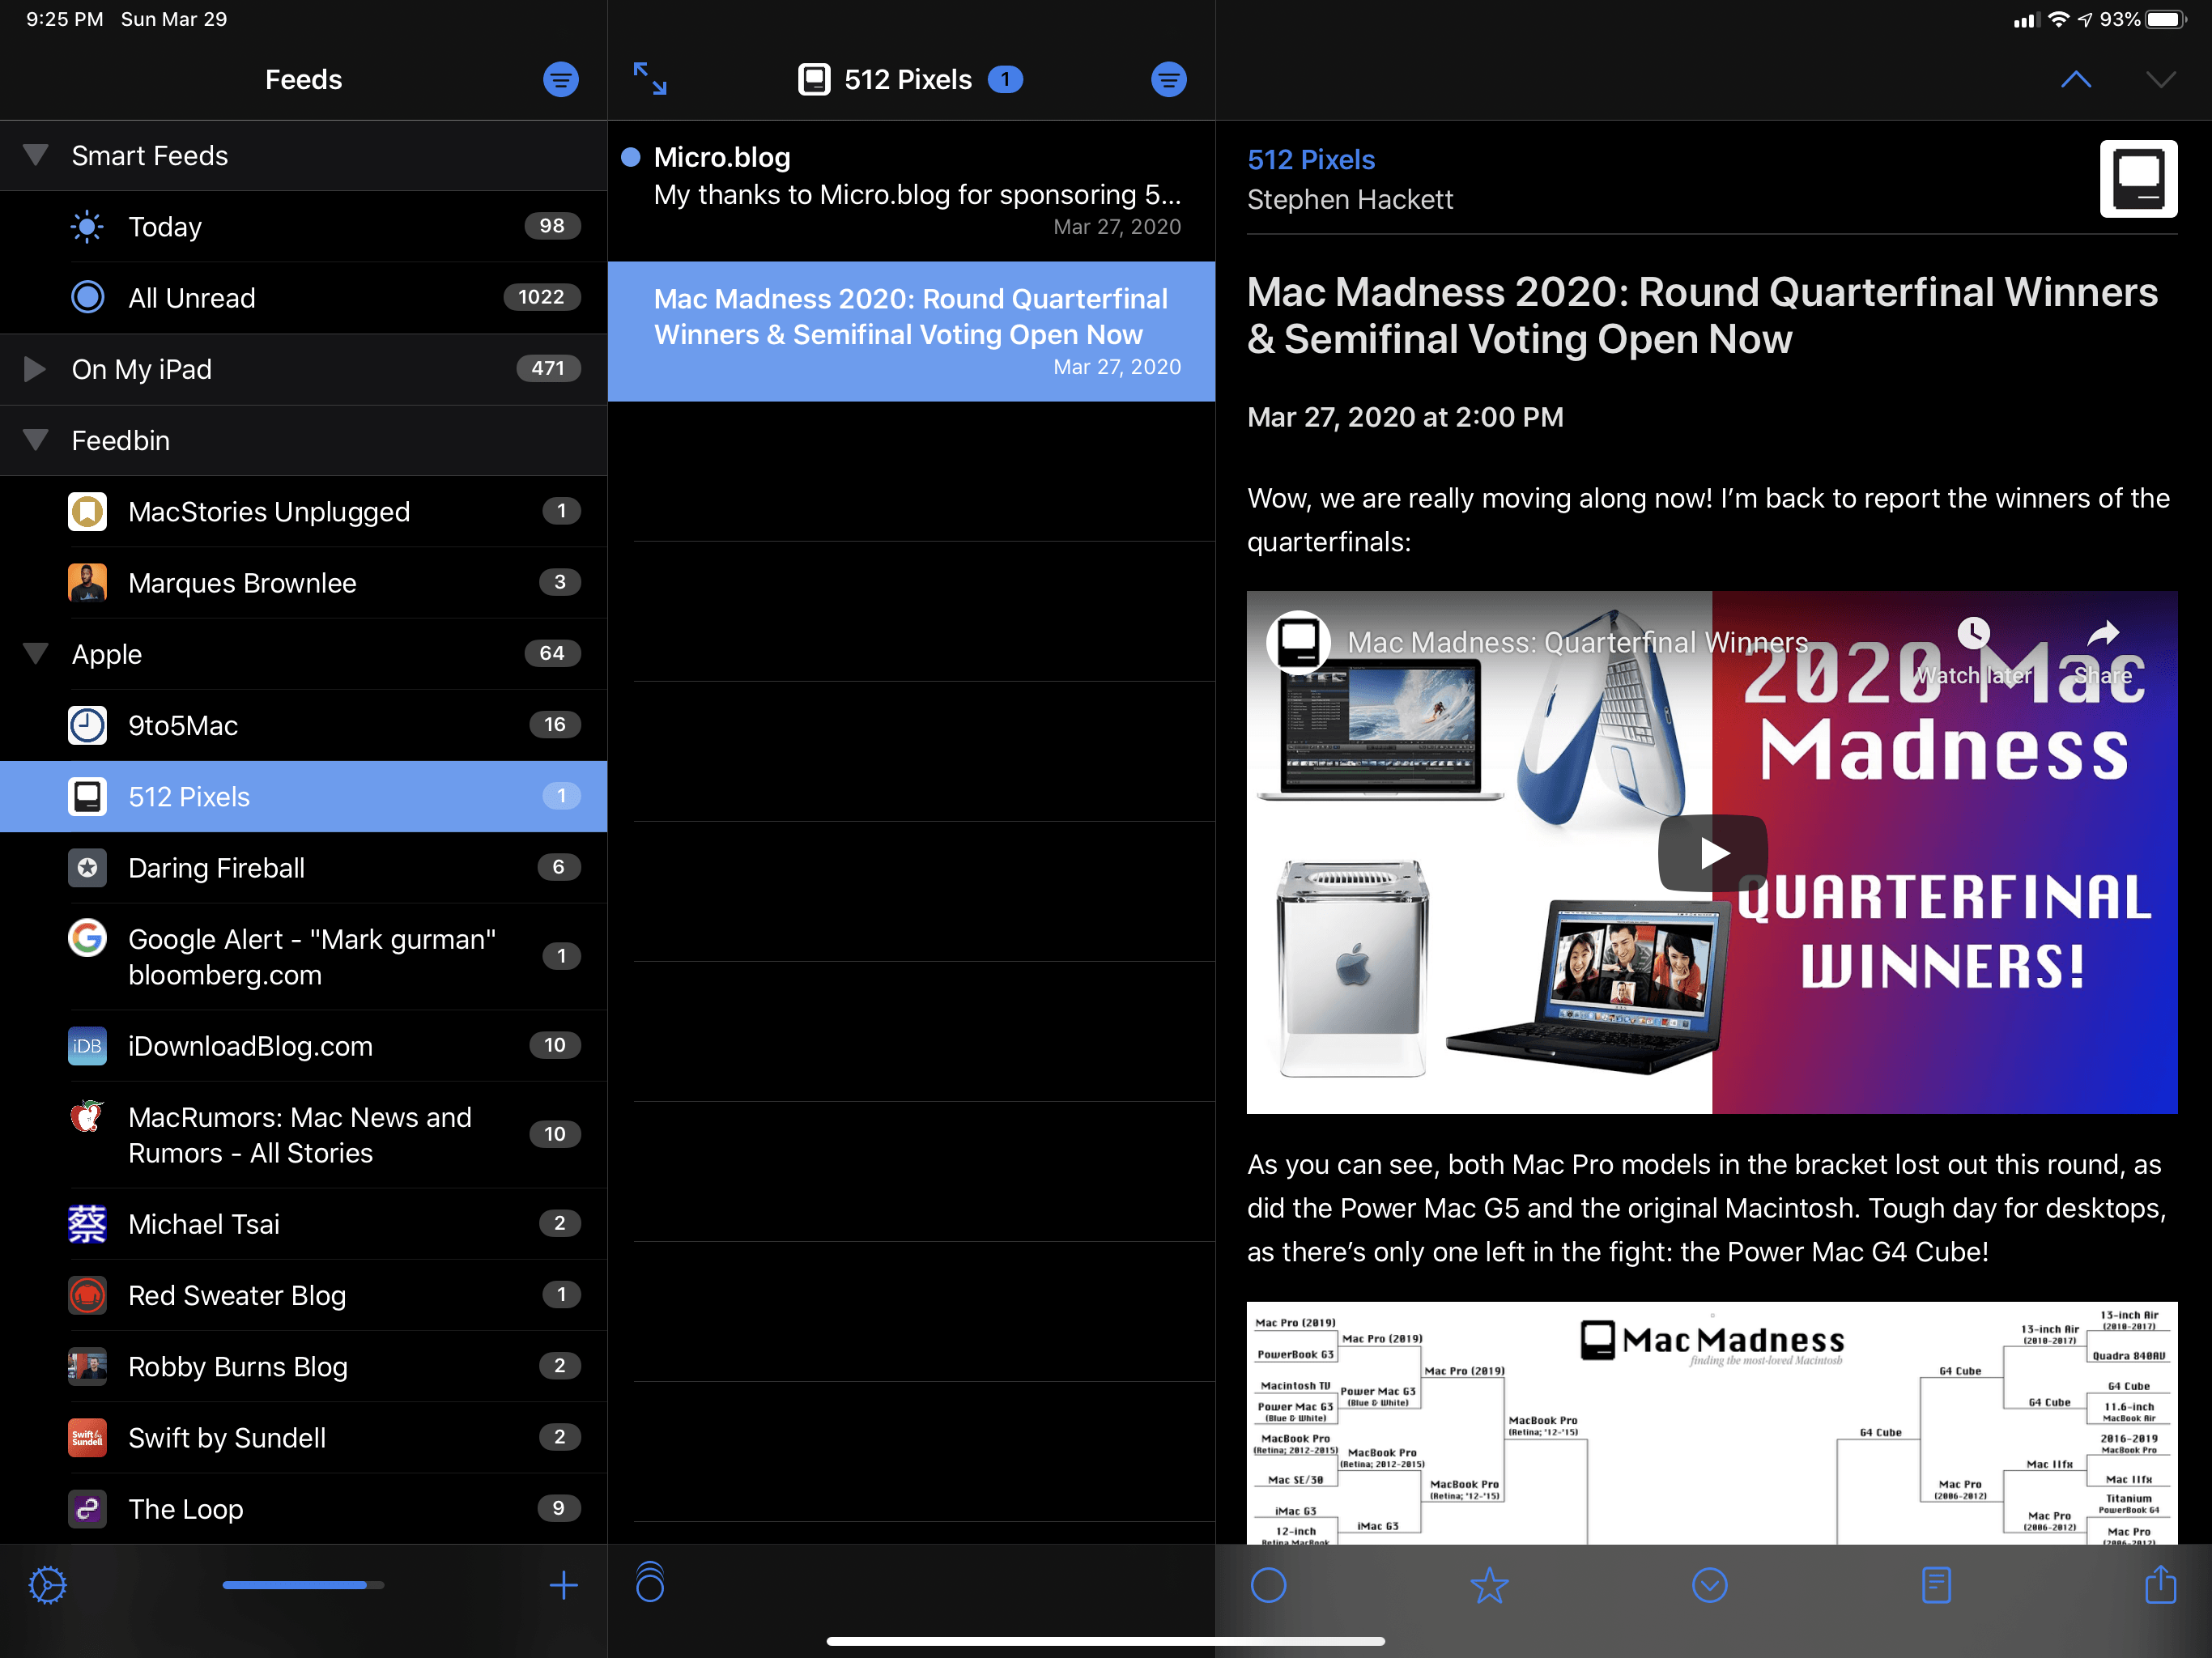This screenshot has height=1658, width=2212.
Task: Select the MacStories Unplugged feed
Action: [x=304, y=511]
